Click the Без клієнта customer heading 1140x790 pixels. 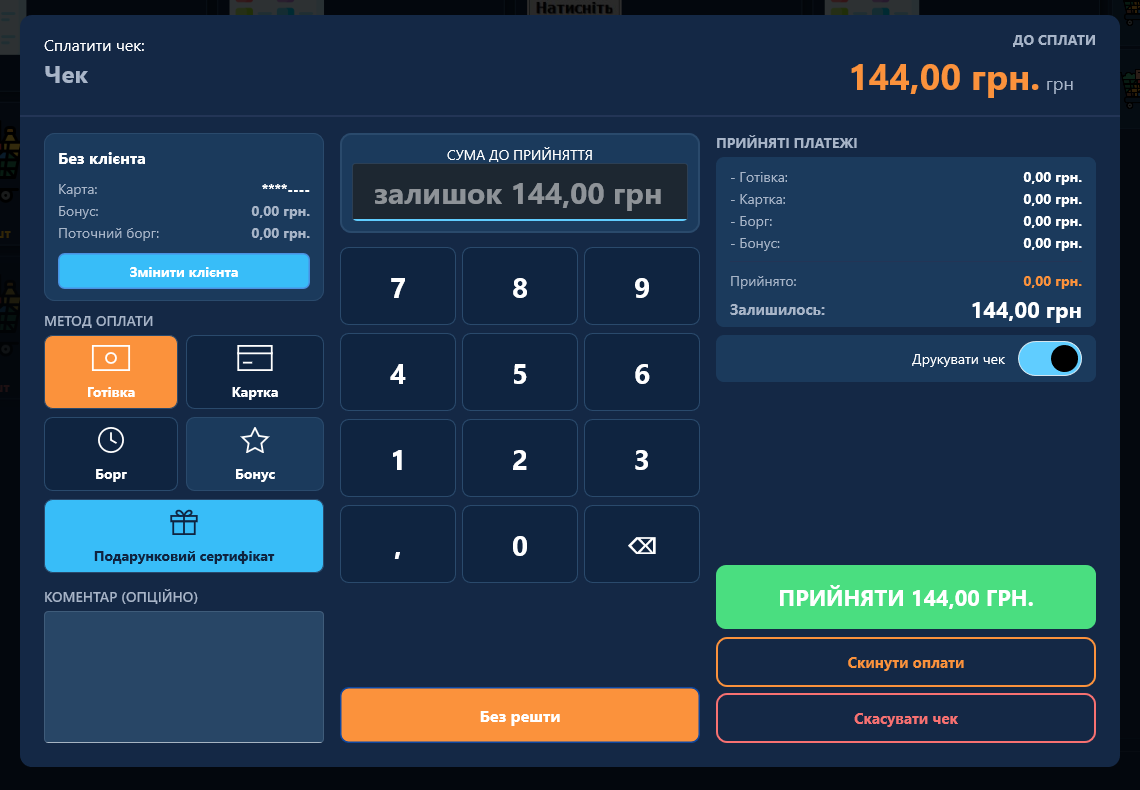pyautogui.click(x=102, y=158)
